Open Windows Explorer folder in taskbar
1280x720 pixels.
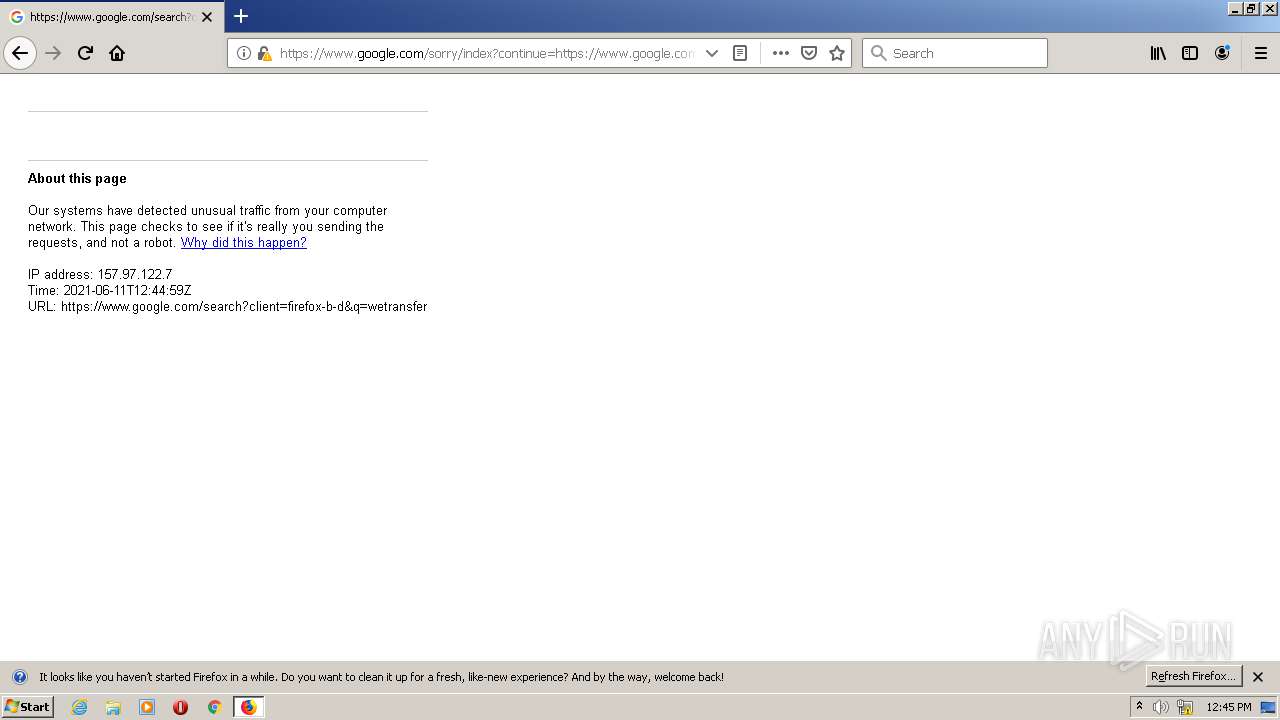[x=113, y=707]
